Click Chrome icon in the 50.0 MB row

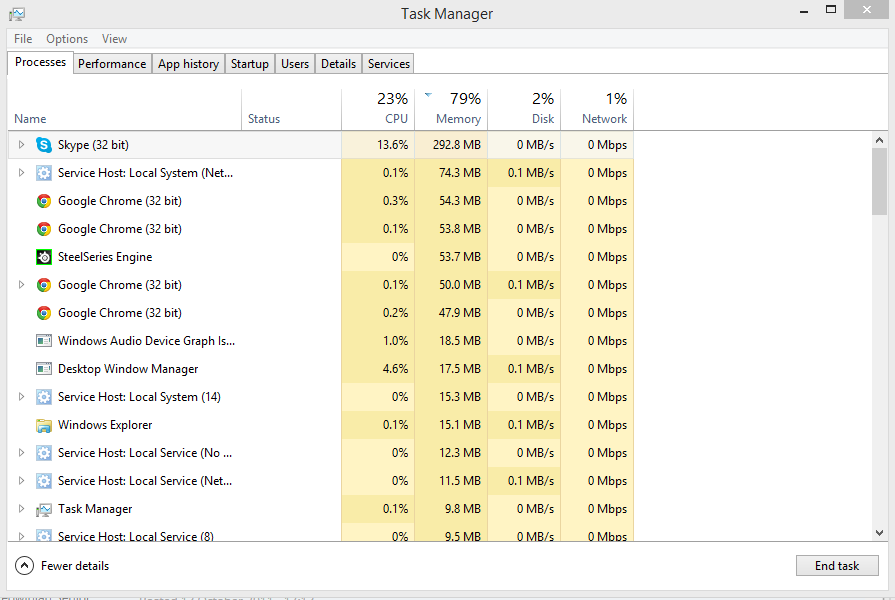44,285
